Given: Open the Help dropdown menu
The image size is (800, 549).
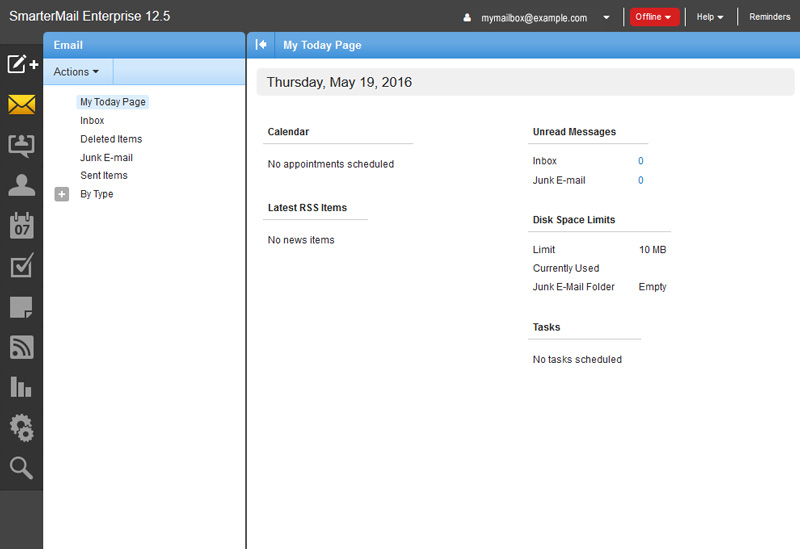Looking at the screenshot, I should (x=710, y=17).
